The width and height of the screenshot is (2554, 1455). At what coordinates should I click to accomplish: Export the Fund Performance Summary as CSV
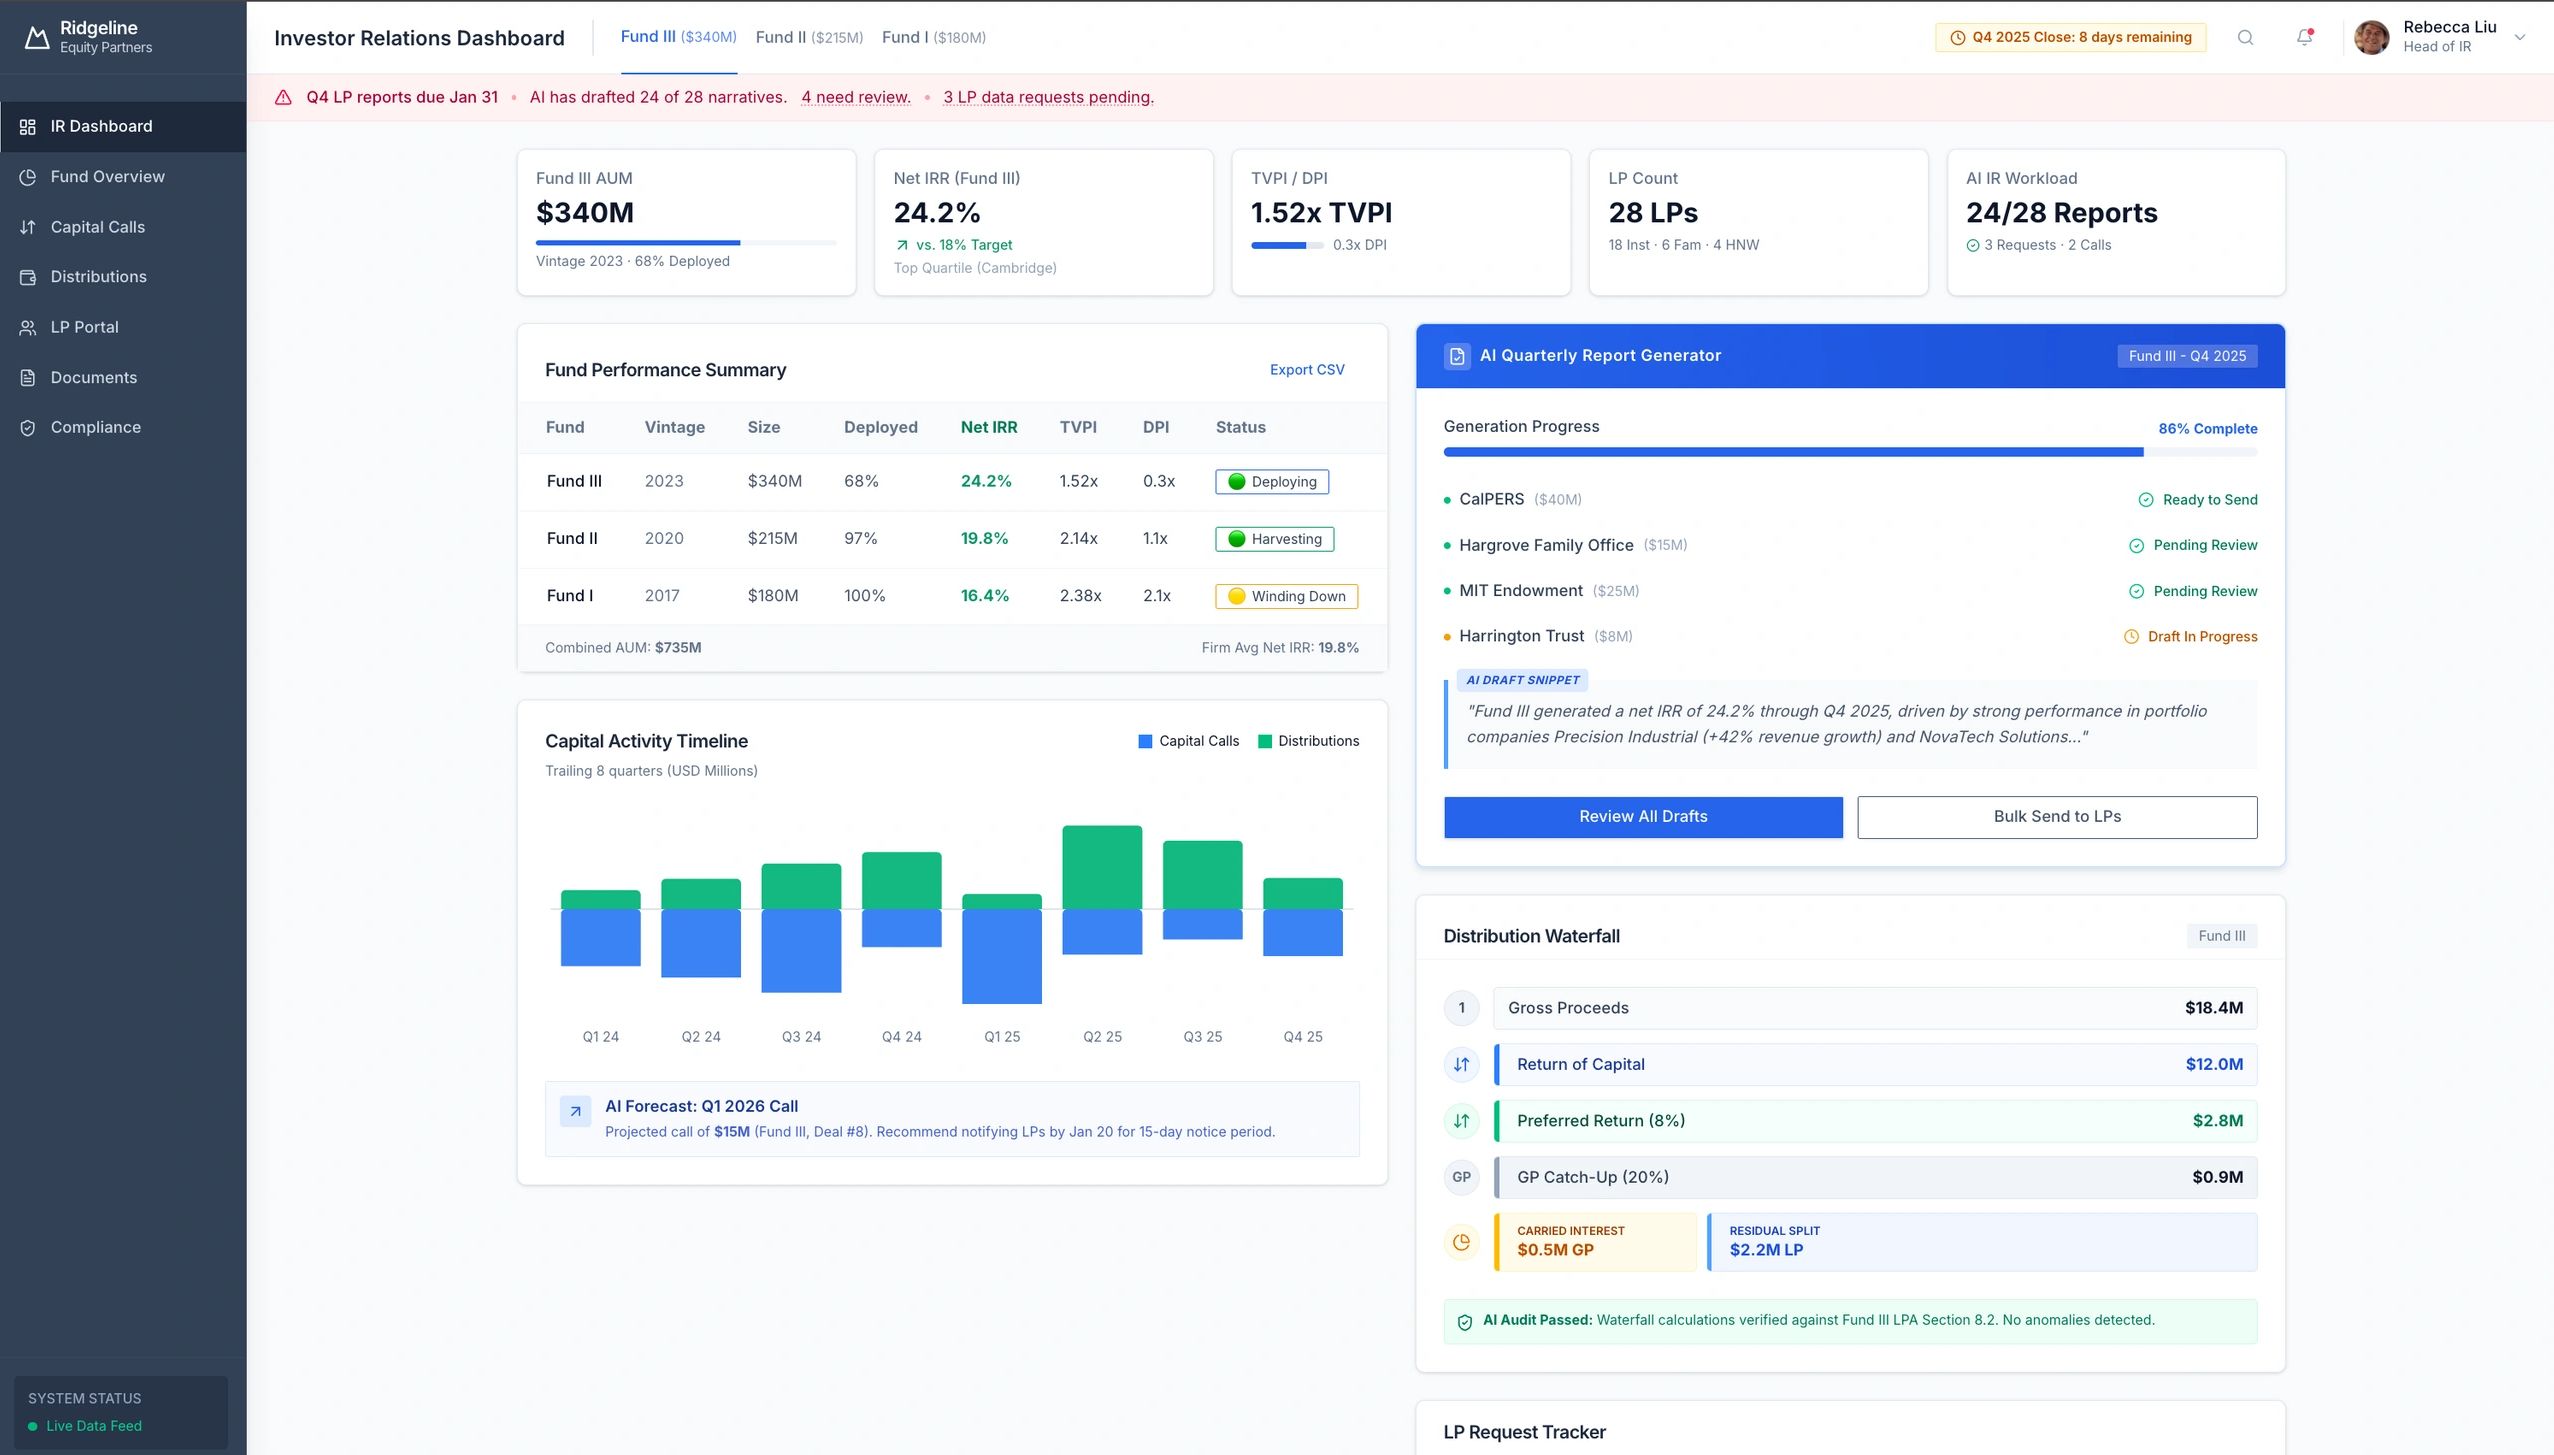point(1305,369)
